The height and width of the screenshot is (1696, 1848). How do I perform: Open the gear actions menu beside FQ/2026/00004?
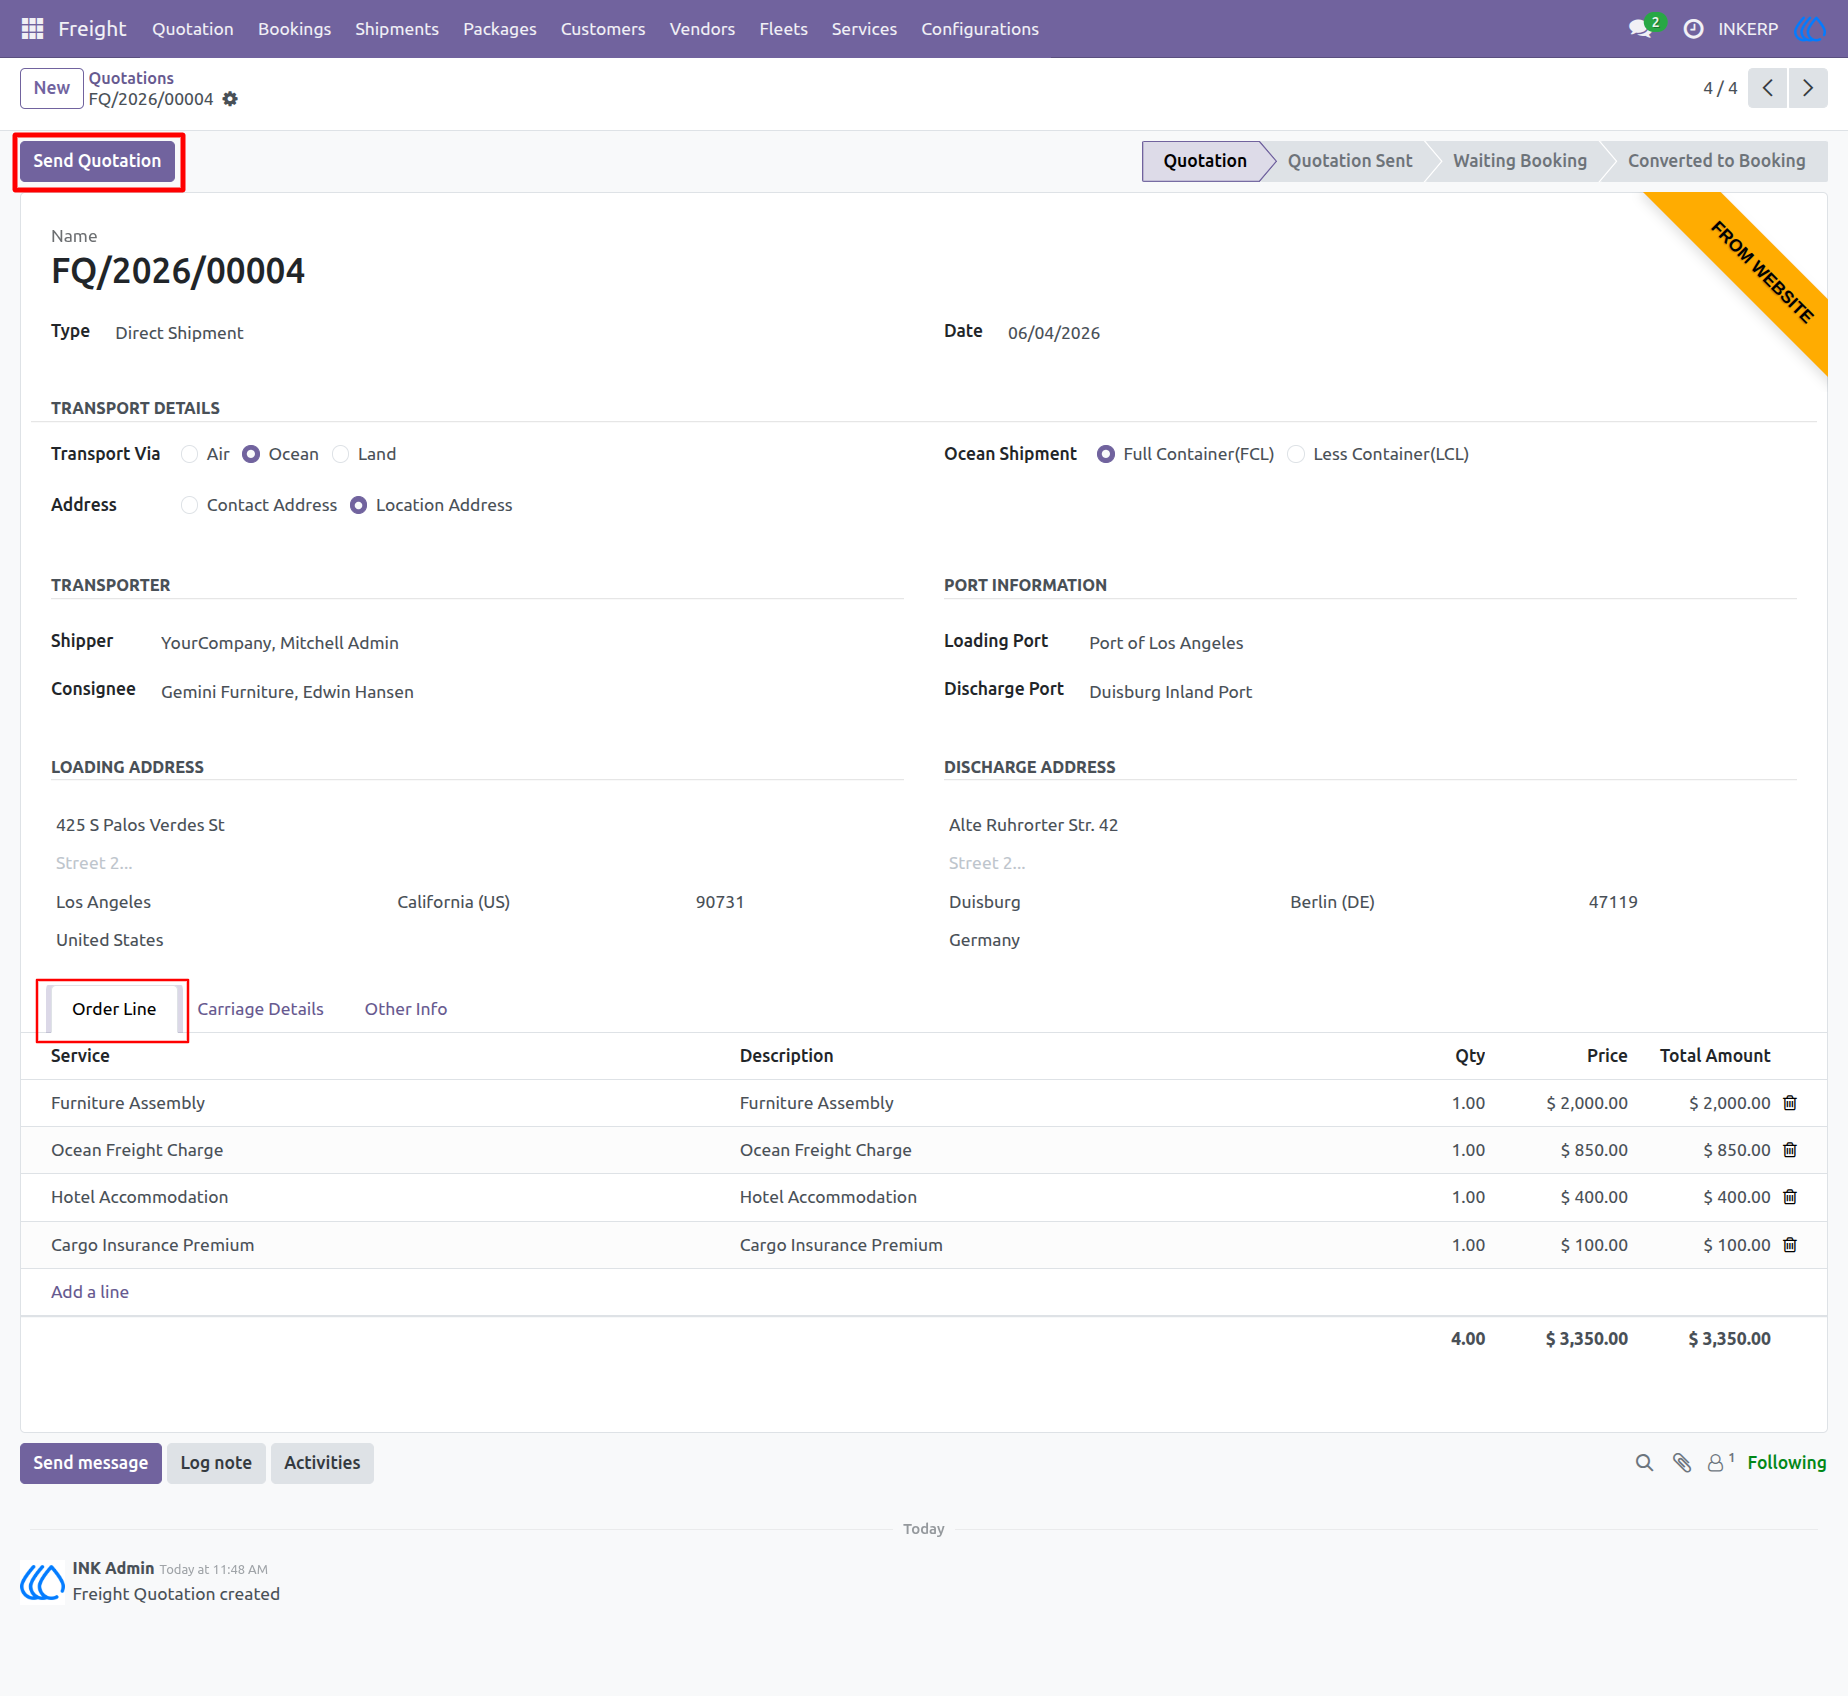point(230,99)
